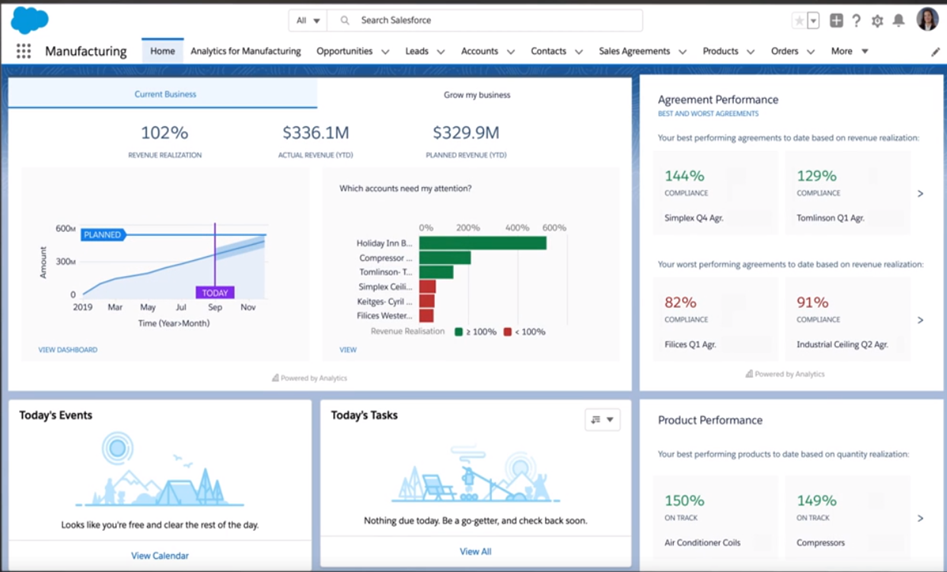Open the Accounts tab

click(x=480, y=51)
